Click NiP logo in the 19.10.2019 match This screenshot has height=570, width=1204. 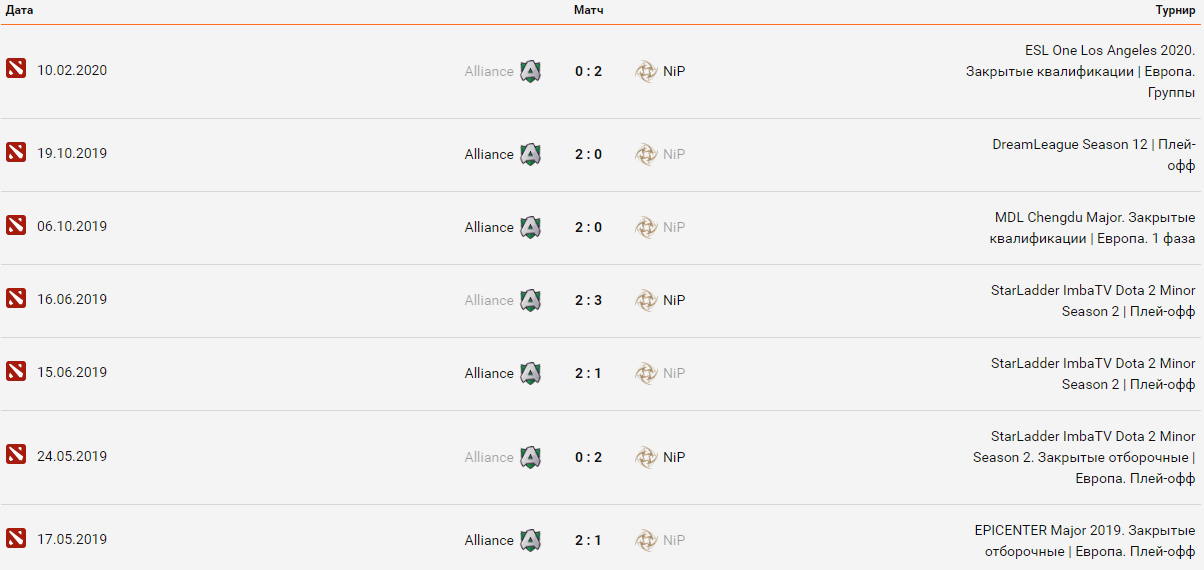pyautogui.click(x=646, y=154)
